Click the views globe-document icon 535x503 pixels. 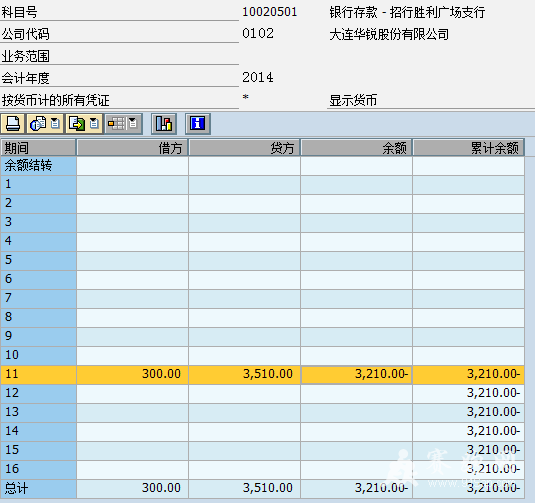38,124
